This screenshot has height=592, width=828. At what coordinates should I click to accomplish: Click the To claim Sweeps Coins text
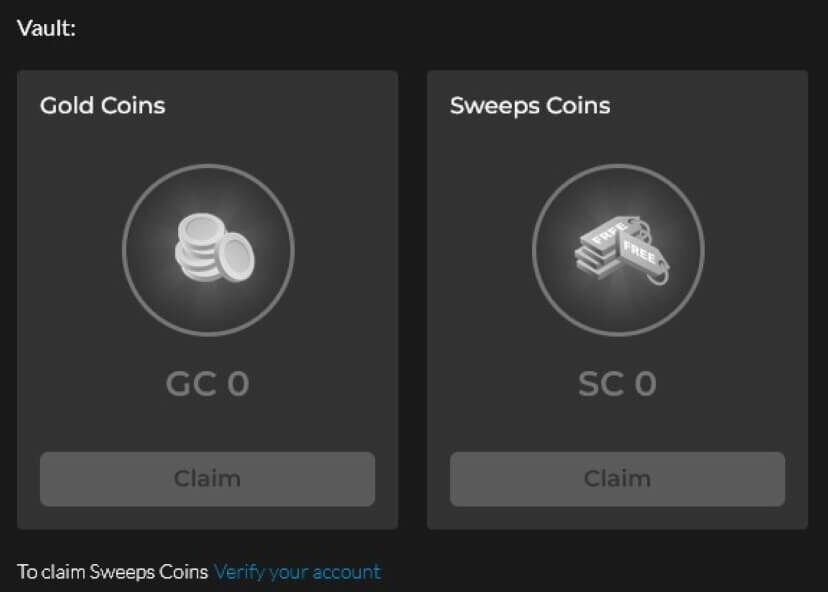point(112,572)
